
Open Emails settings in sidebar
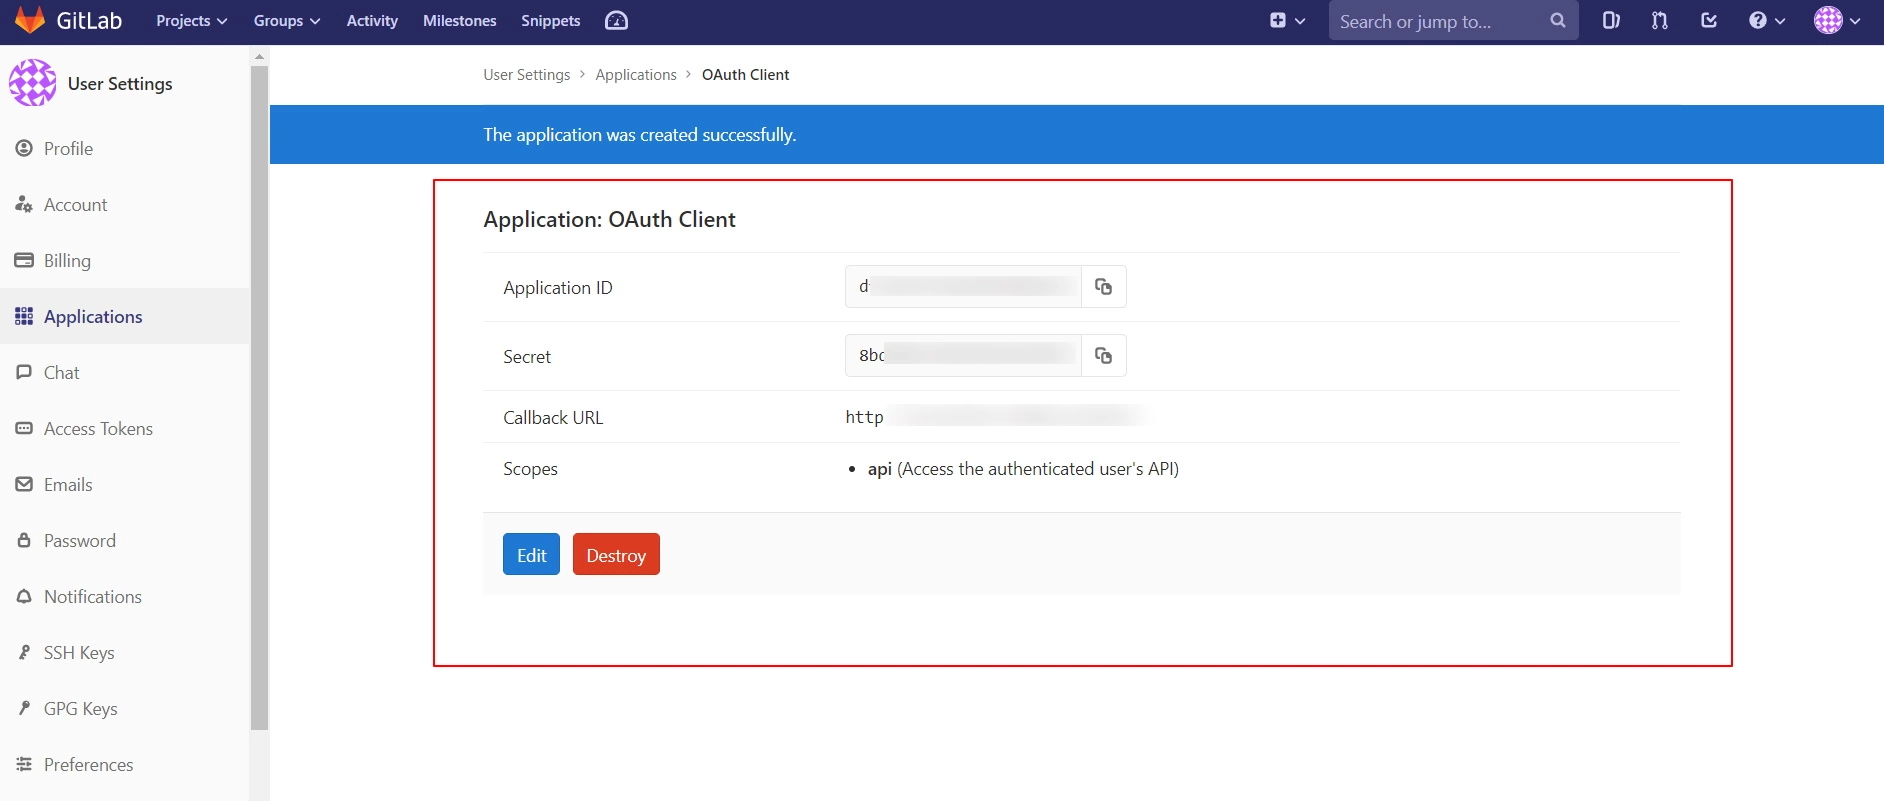point(125,485)
